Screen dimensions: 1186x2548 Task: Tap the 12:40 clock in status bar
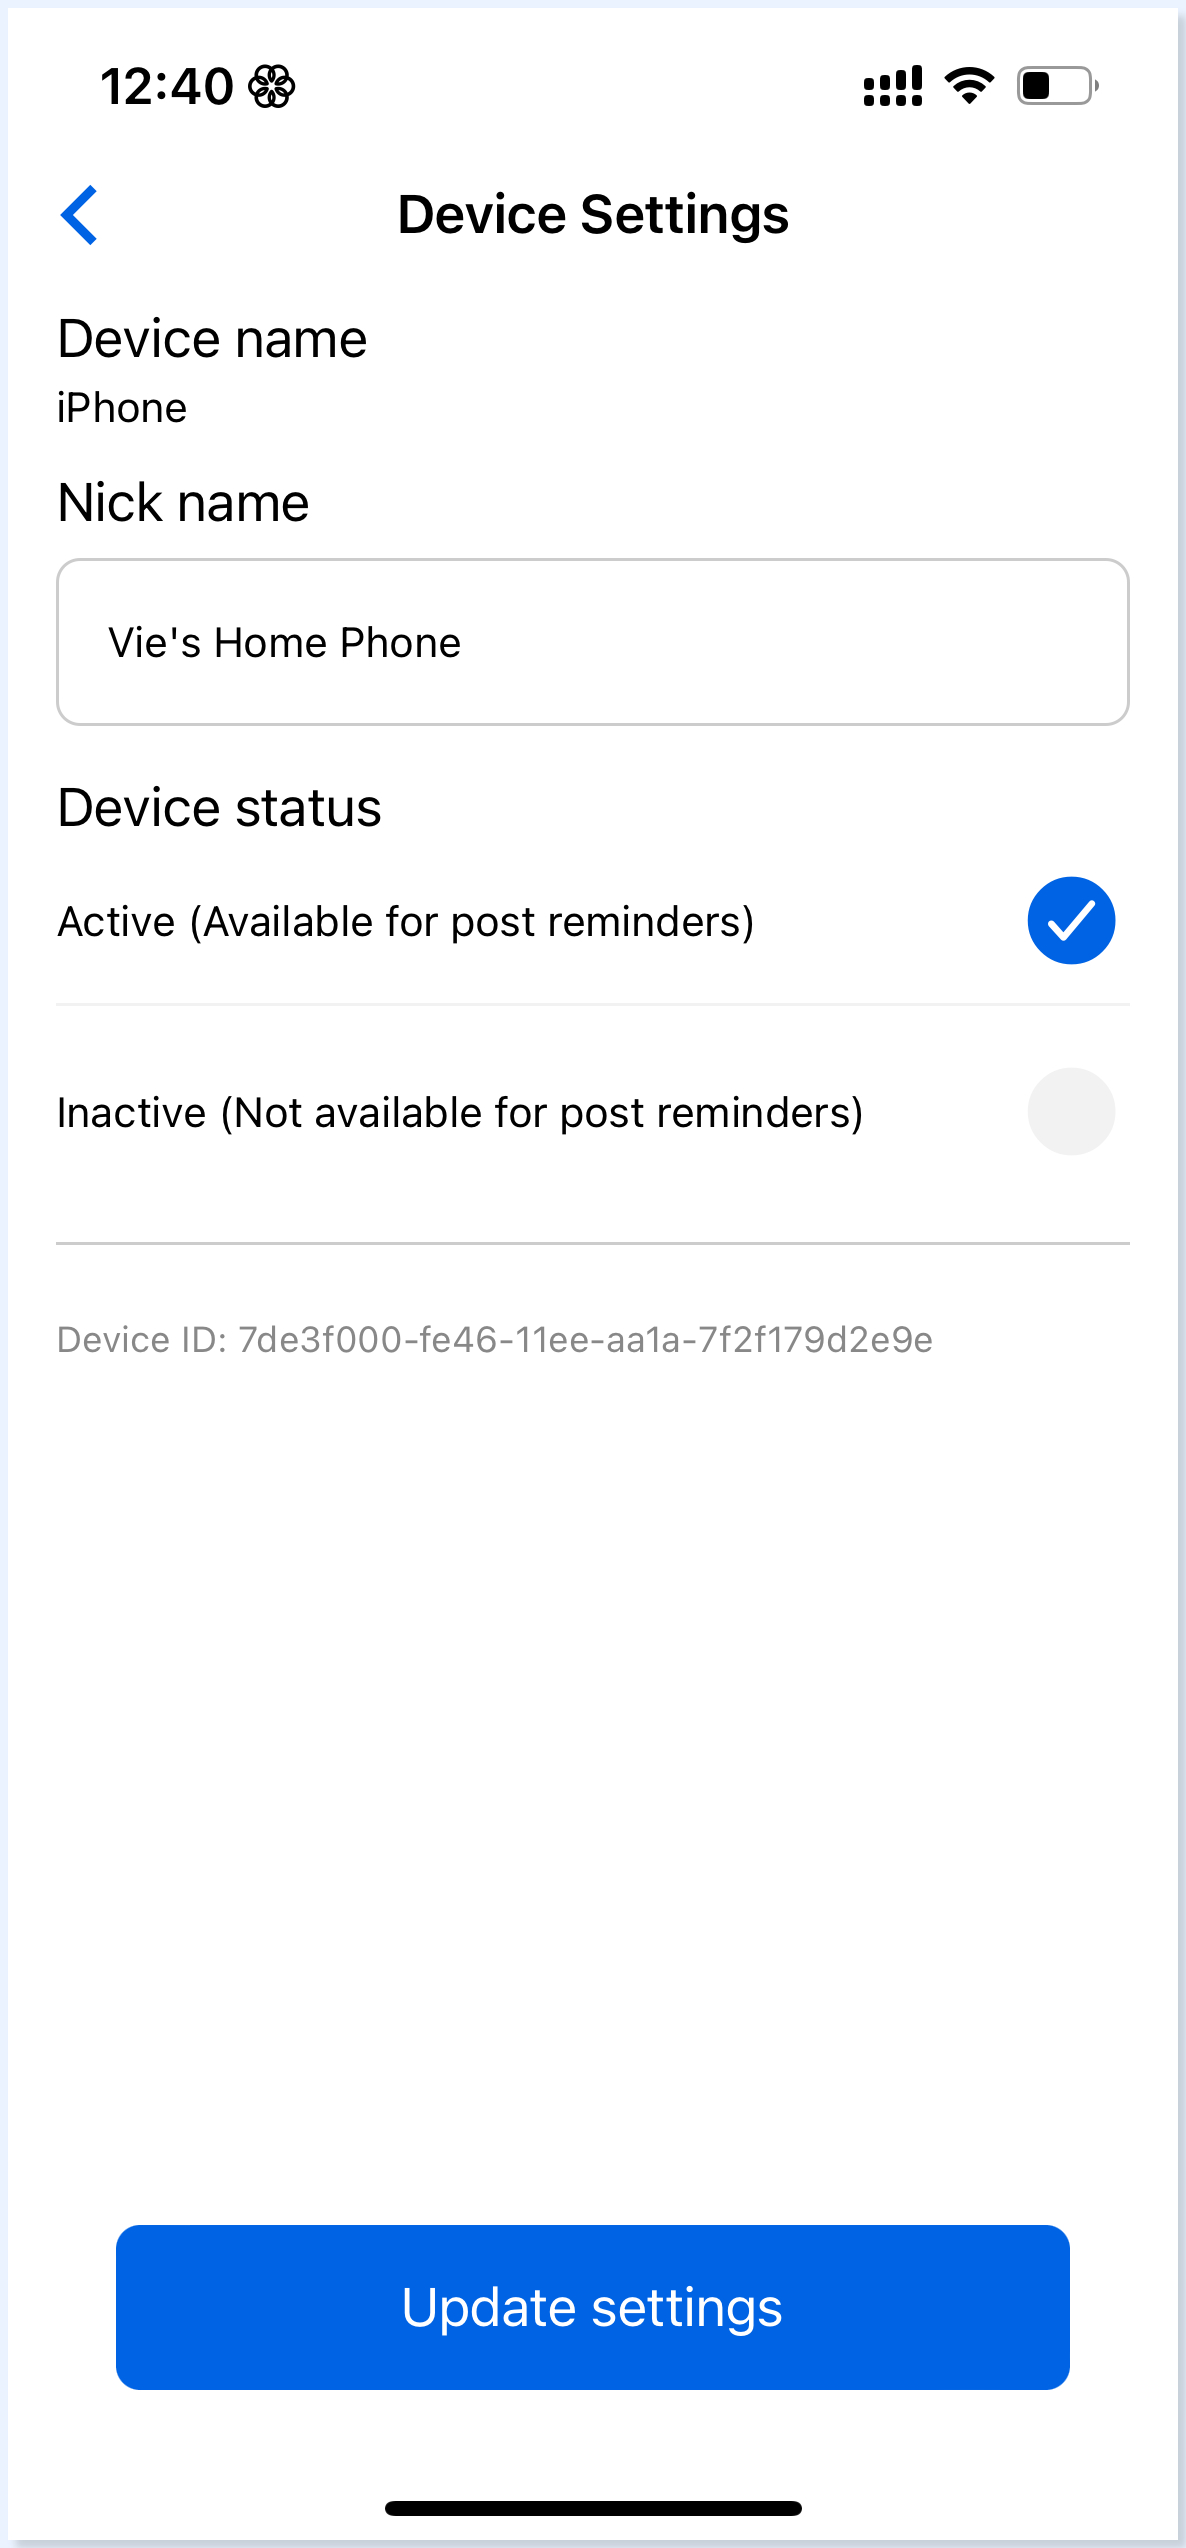pos(167,86)
